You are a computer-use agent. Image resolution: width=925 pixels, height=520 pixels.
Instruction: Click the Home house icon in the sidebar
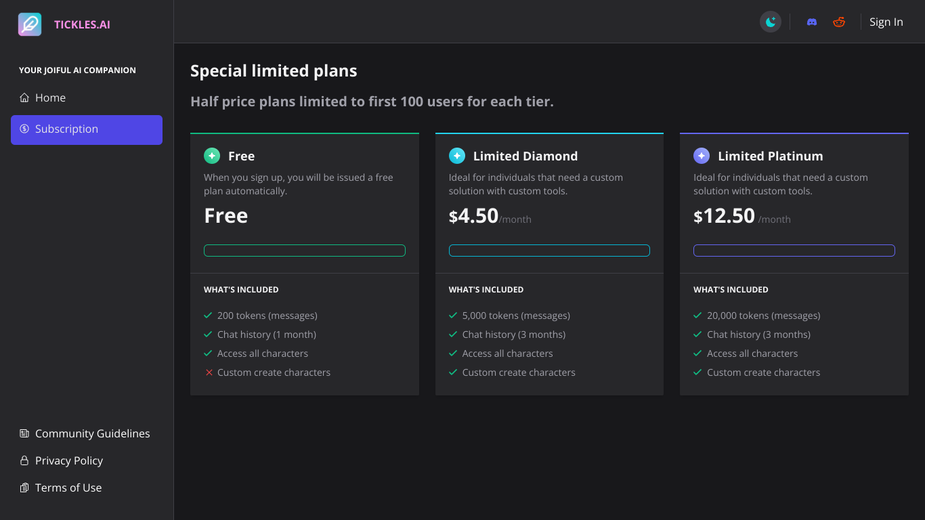24,97
